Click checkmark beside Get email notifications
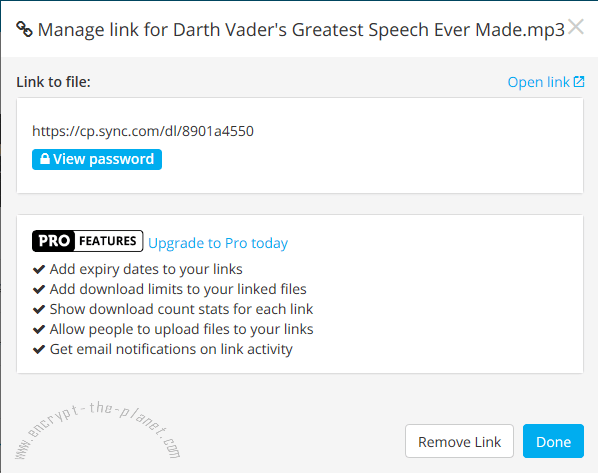 pos(39,349)
